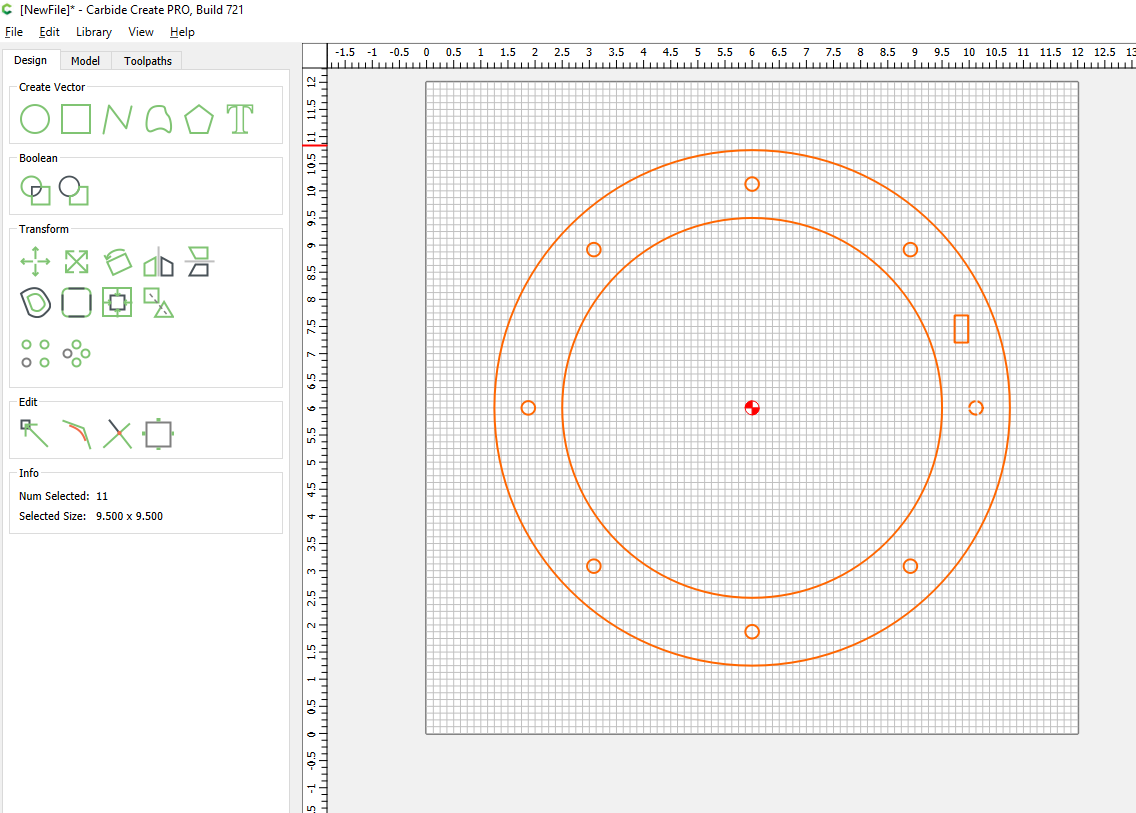
Task: Use the Offset Vectors tool
Action: [35, 302]
